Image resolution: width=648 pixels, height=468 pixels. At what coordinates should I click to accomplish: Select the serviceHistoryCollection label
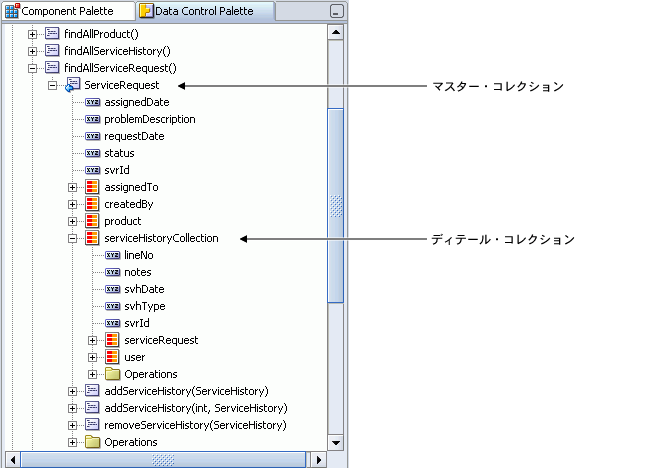(161, 238)
